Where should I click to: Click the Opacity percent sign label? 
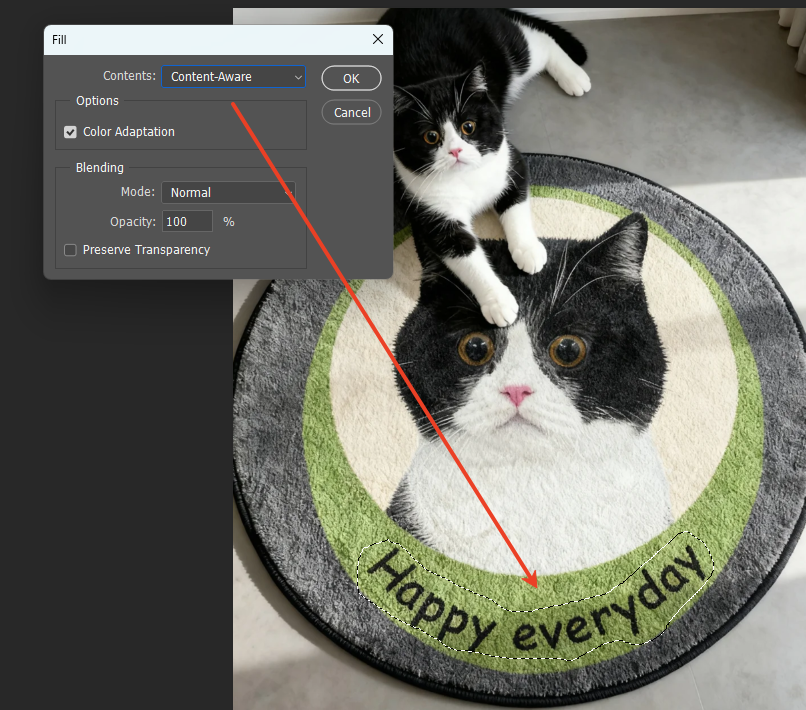[227, 221]
